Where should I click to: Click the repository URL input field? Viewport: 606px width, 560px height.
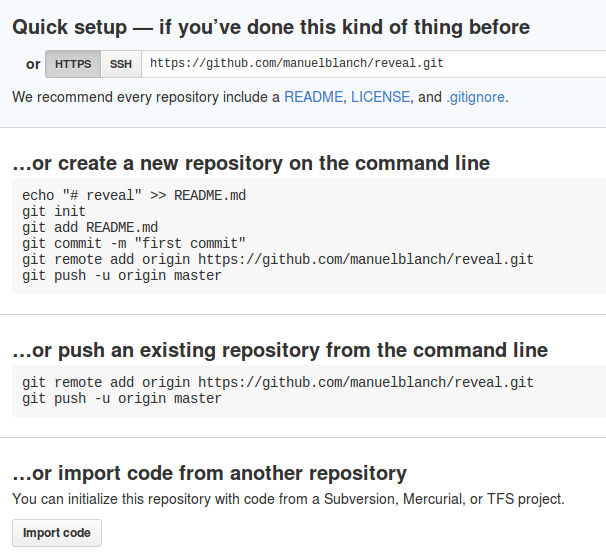(x=374, y=64)
